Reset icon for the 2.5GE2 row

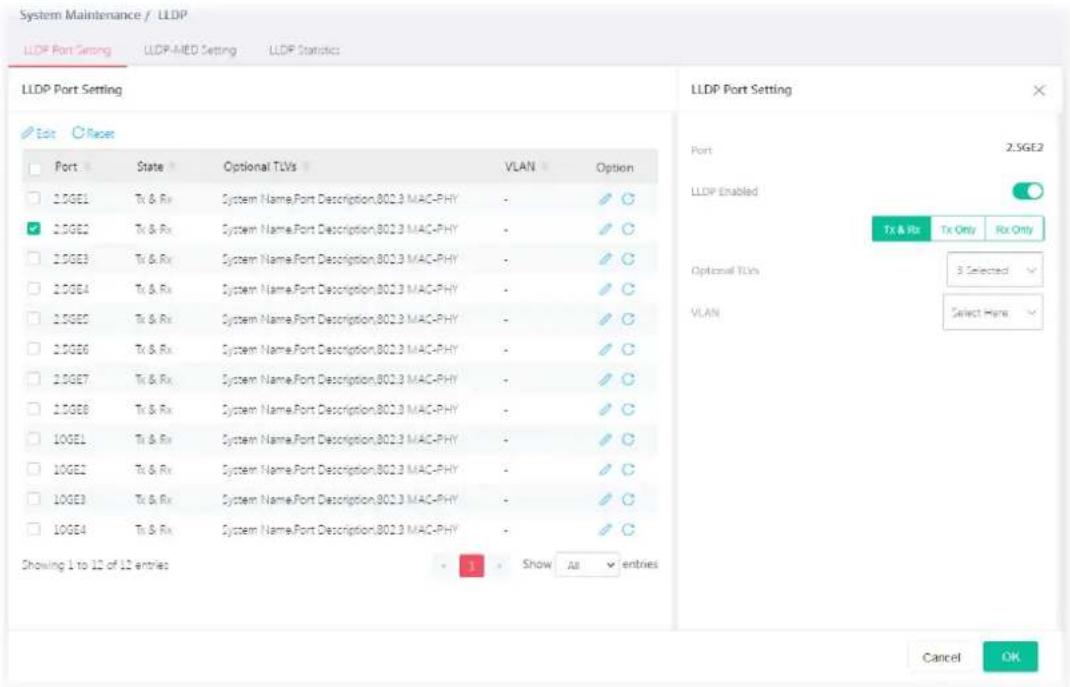(x=628, y=229)
